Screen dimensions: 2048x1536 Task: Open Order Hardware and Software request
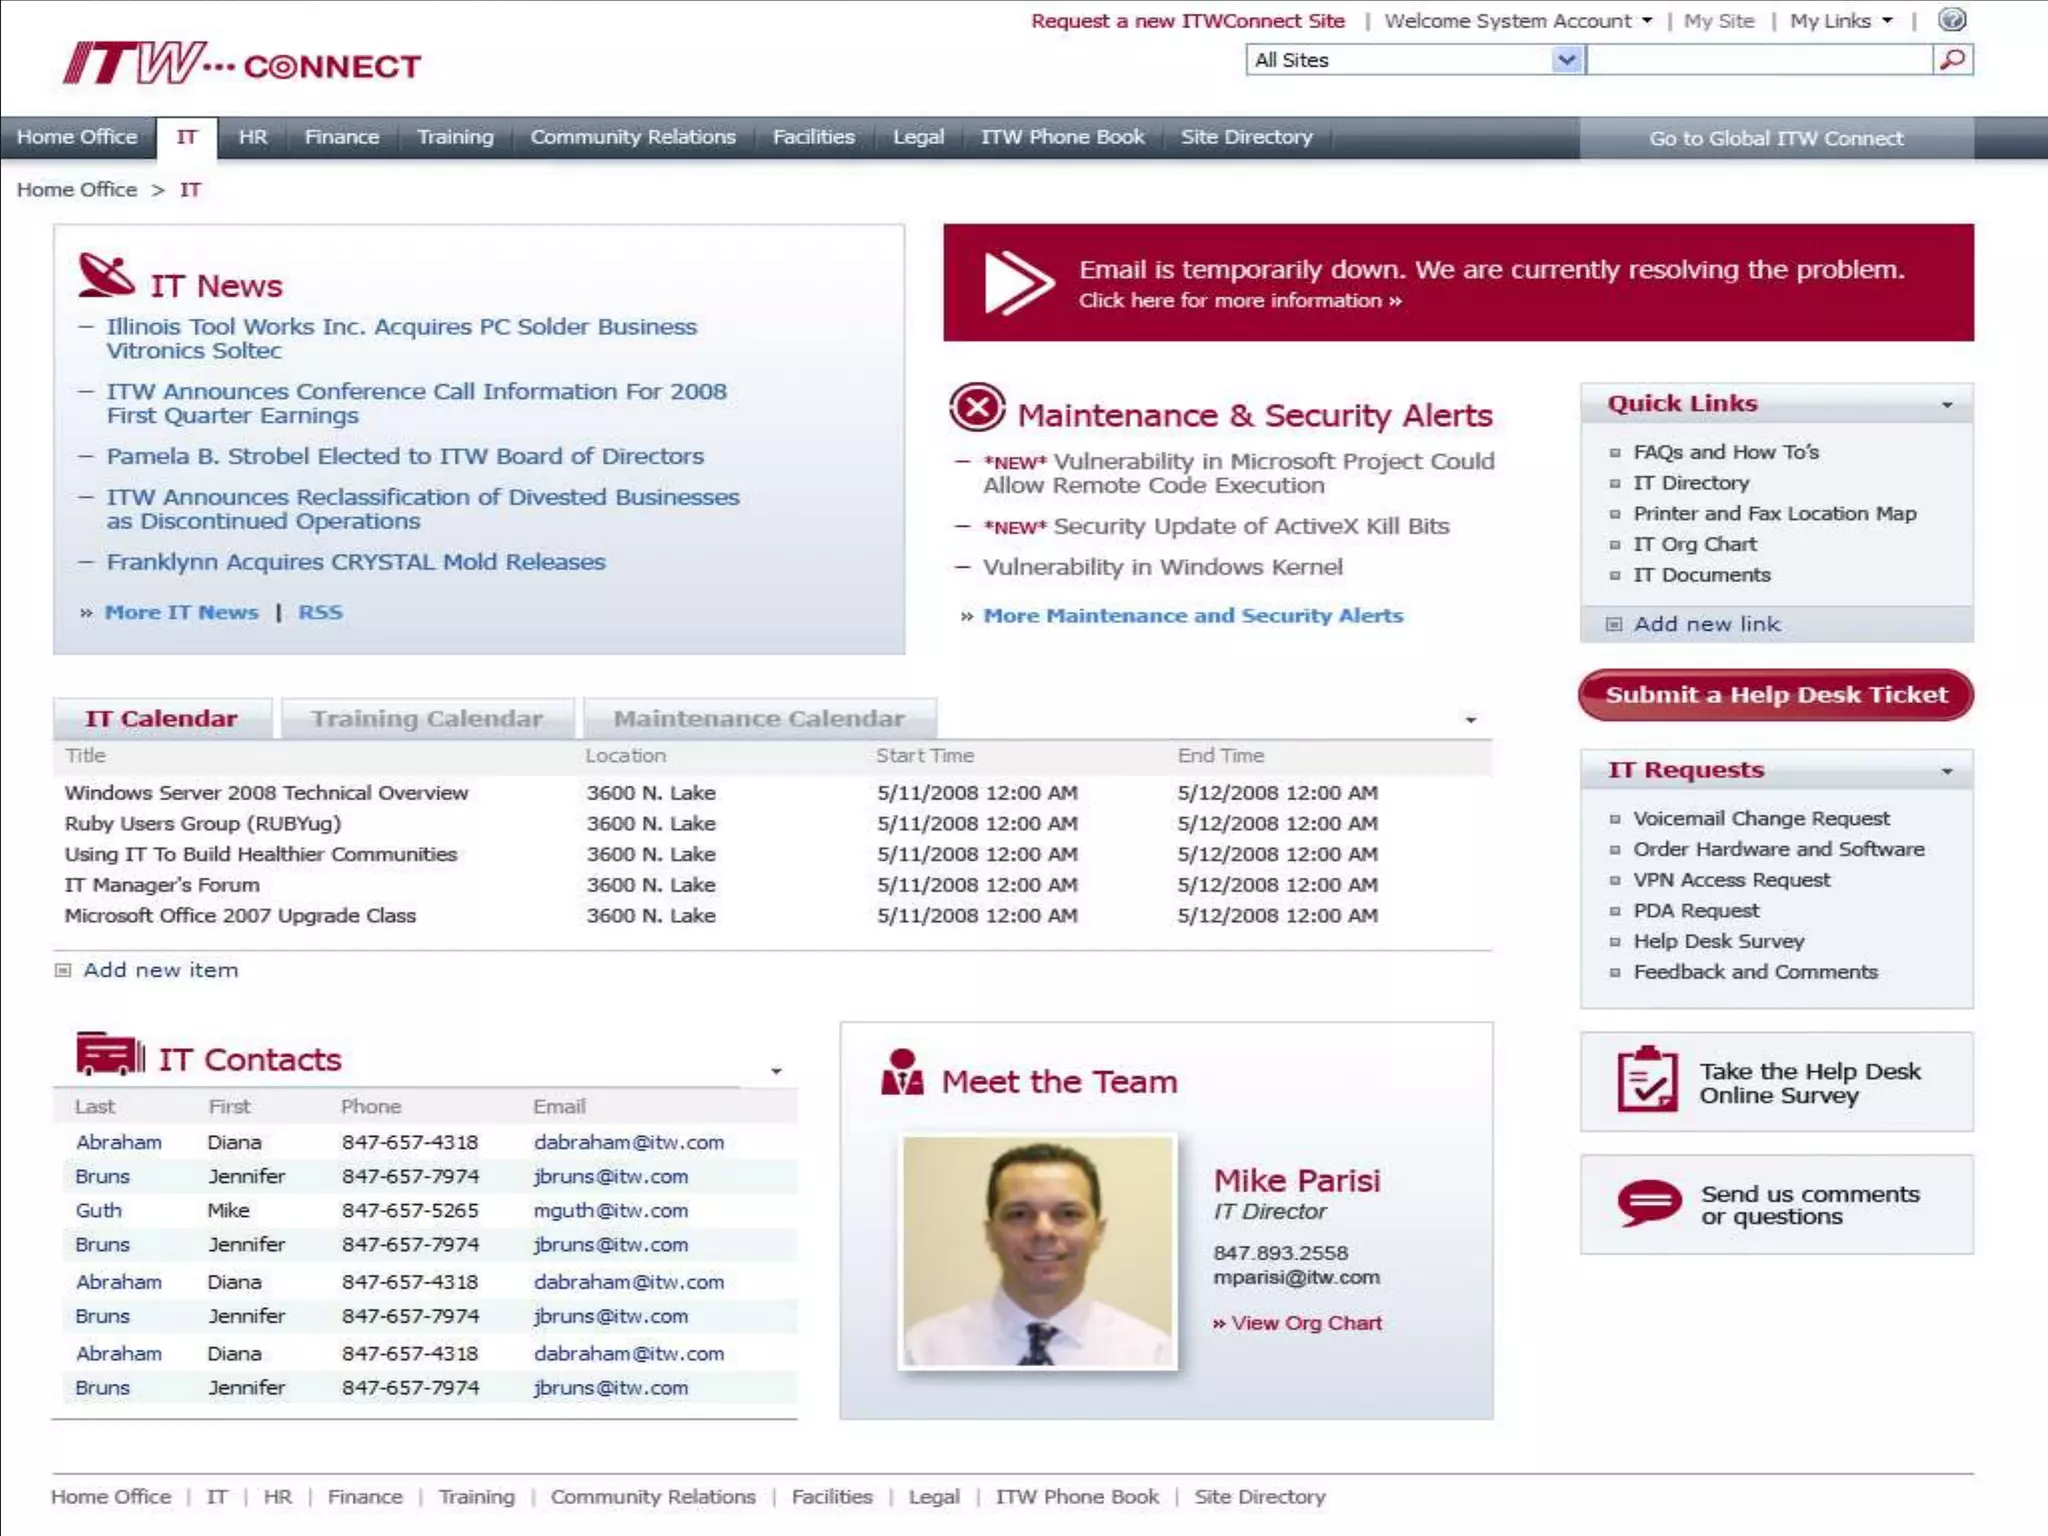point(1779,849)
